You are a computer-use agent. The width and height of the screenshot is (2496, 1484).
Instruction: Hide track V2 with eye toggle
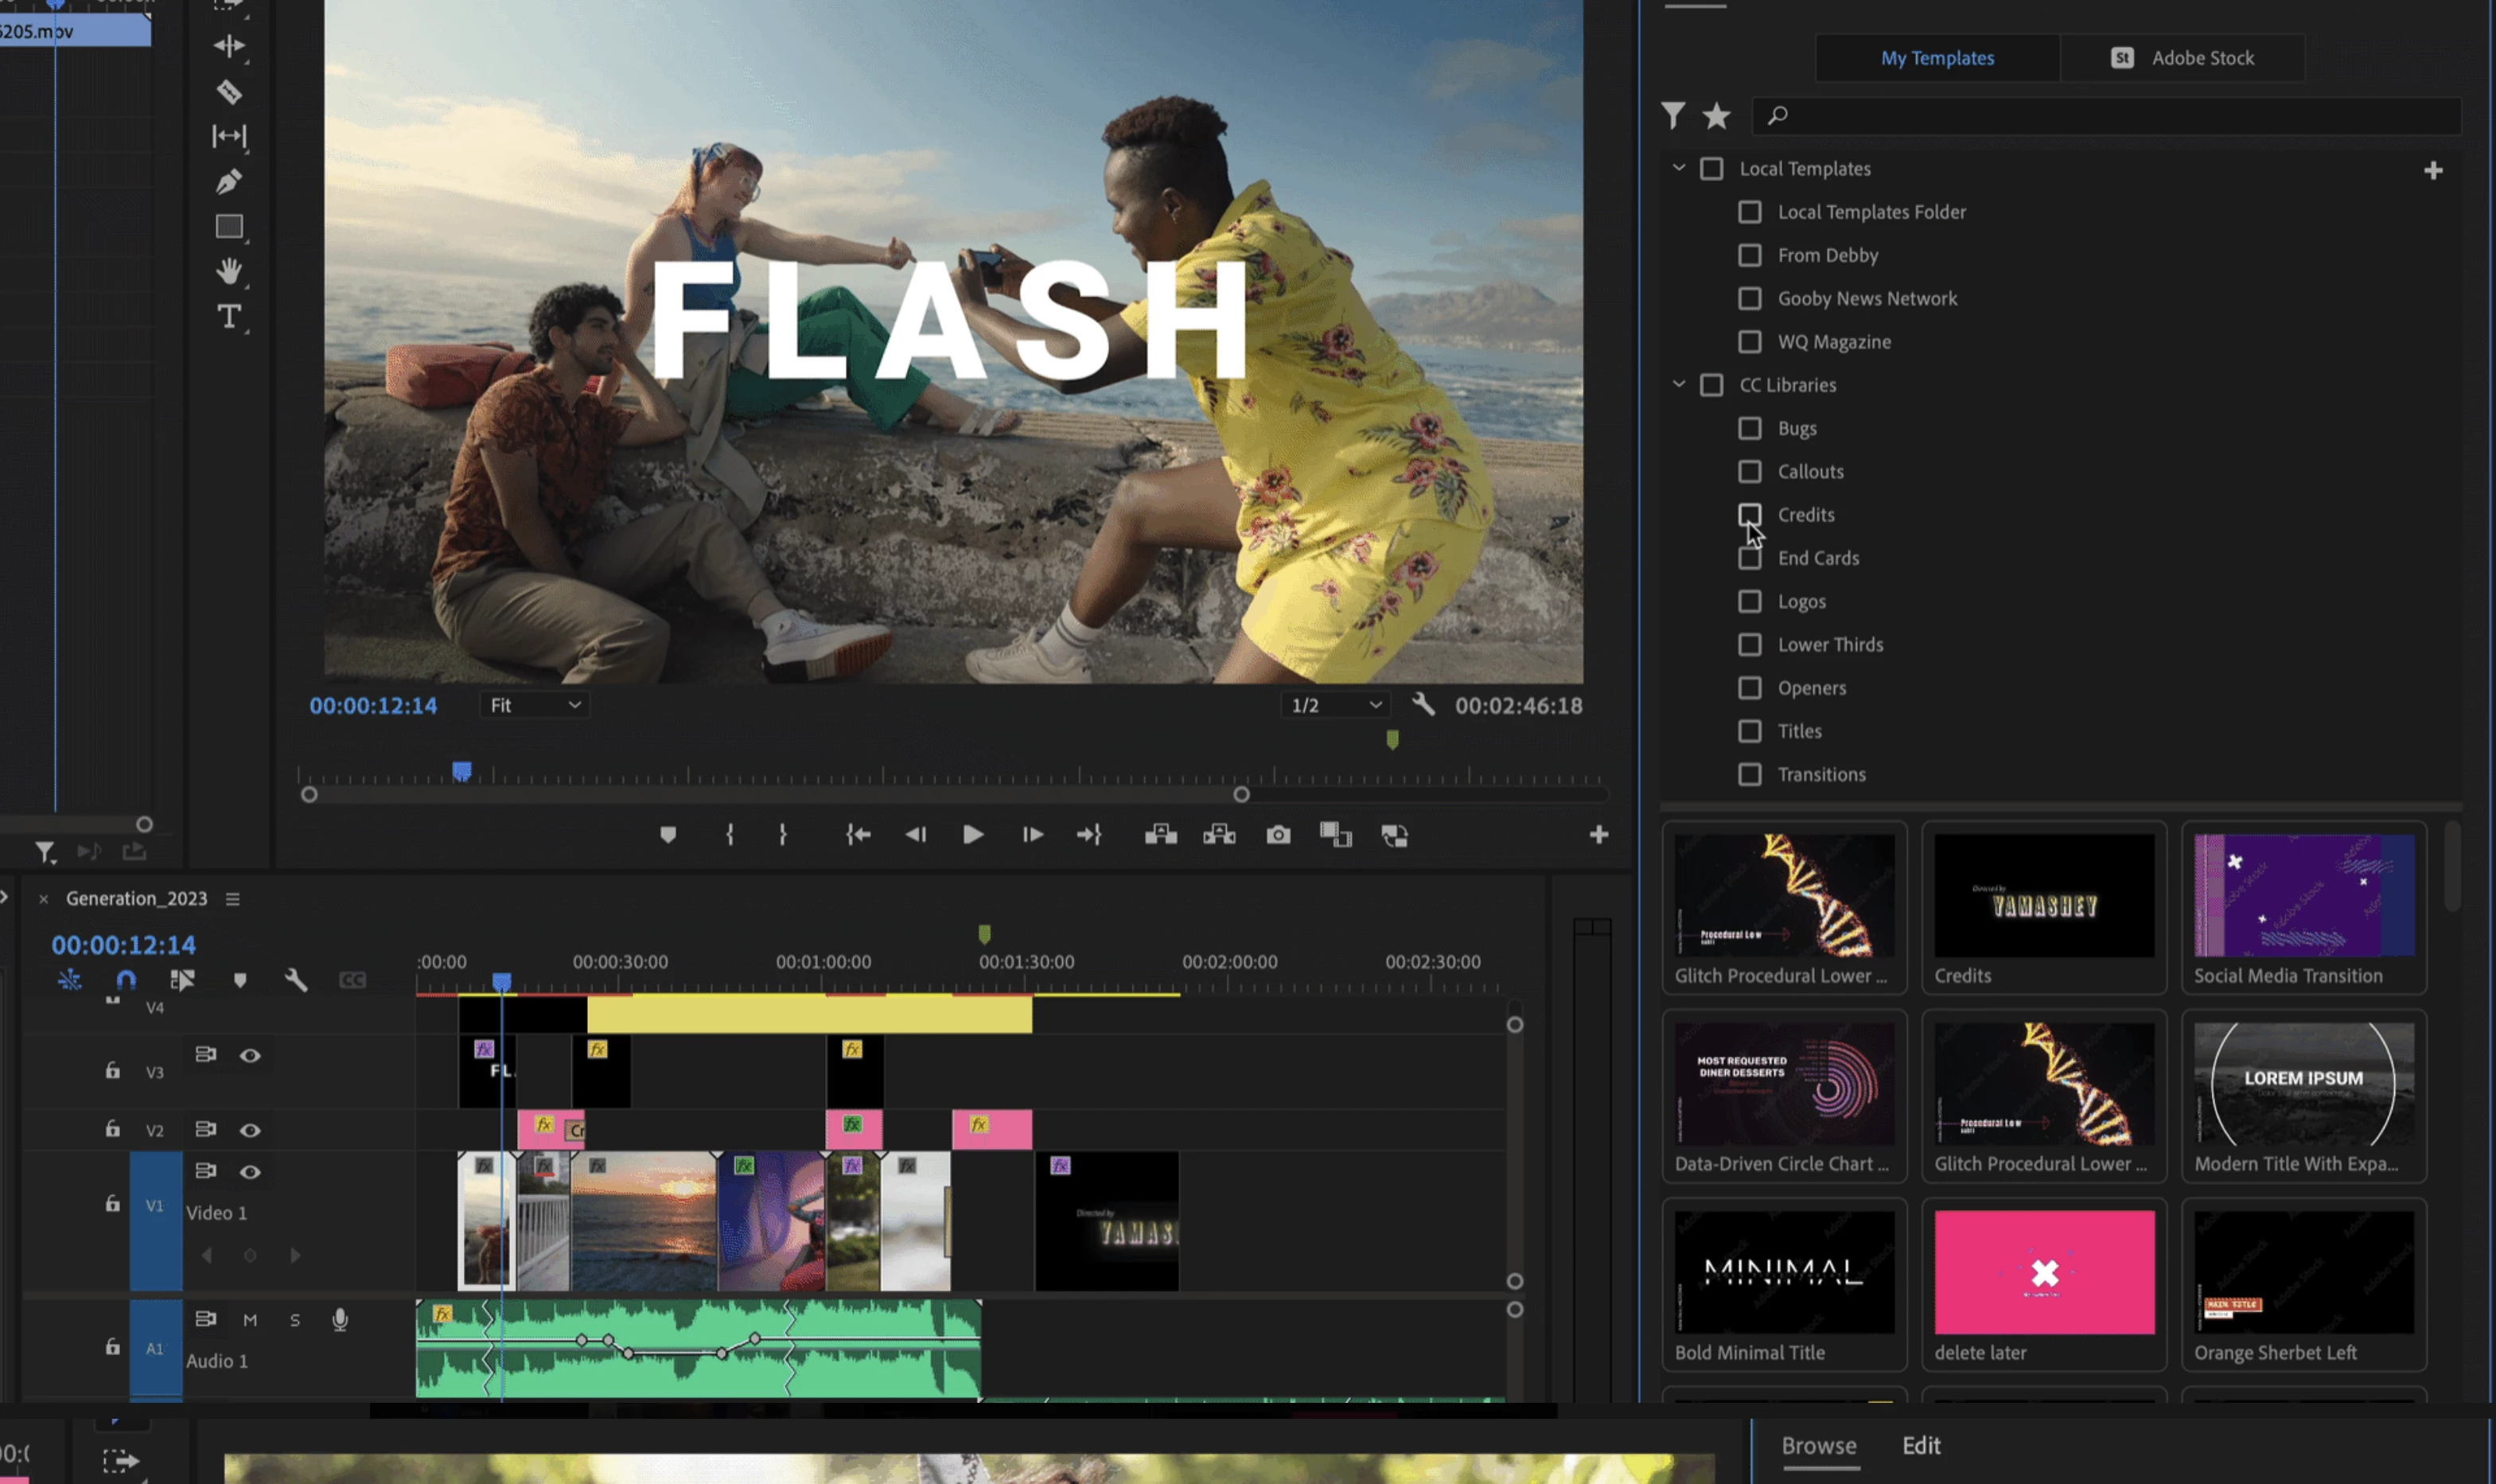pos(250,1130)
